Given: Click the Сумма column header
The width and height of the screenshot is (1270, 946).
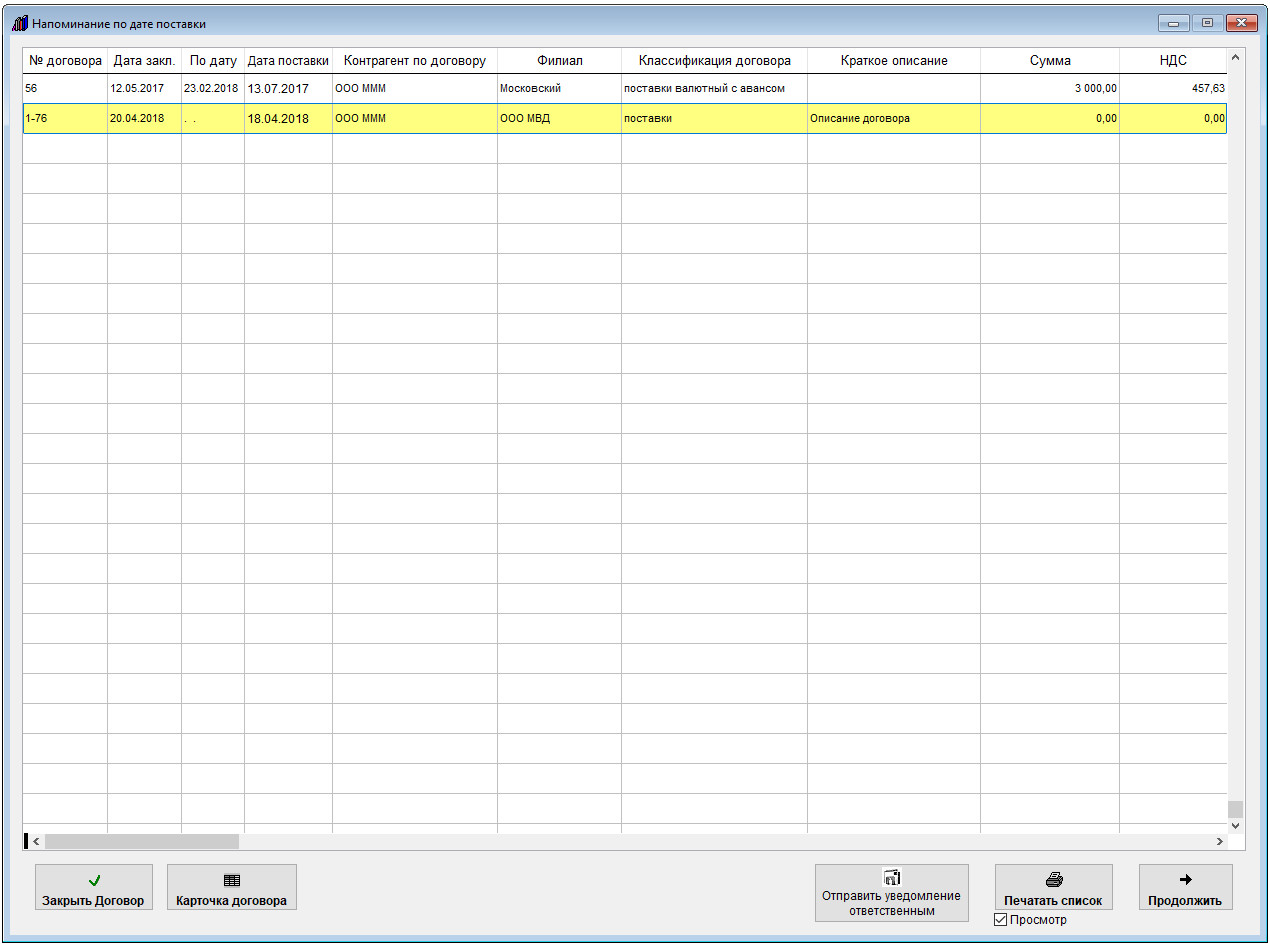Looking at the screenshot, I should coord(1050,61).
